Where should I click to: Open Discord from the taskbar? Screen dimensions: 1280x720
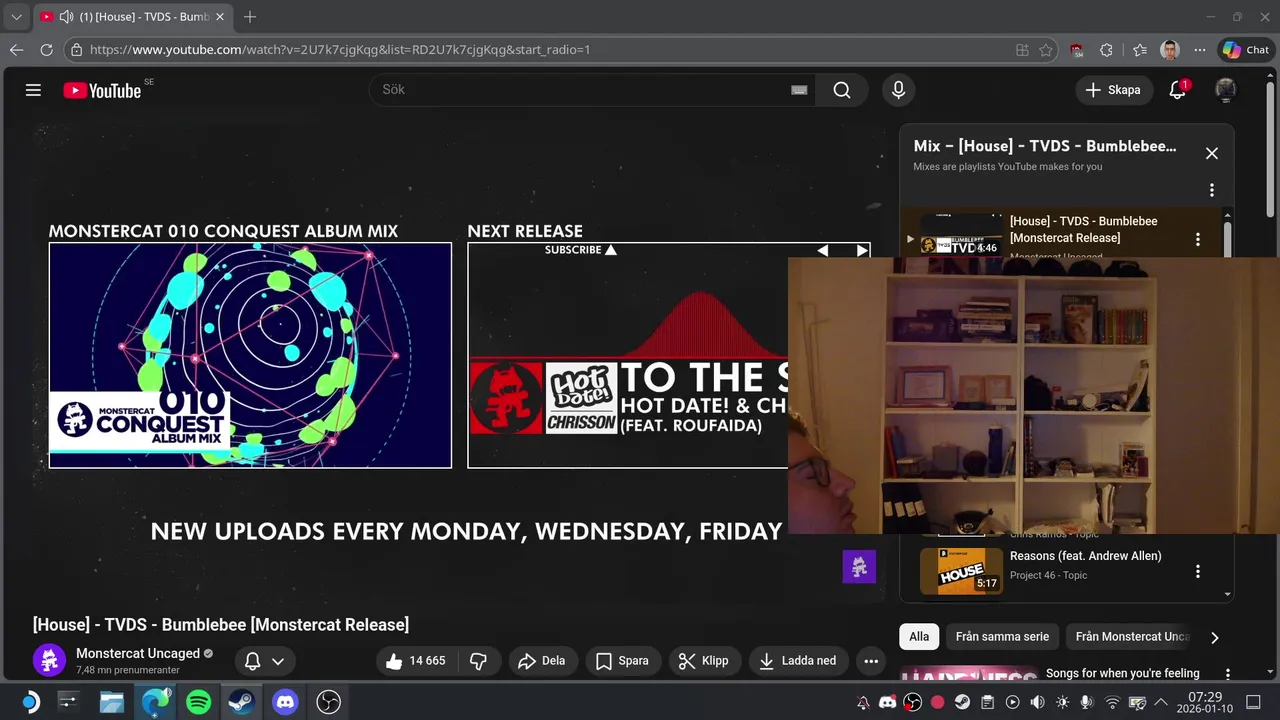(x=285, y=702)
